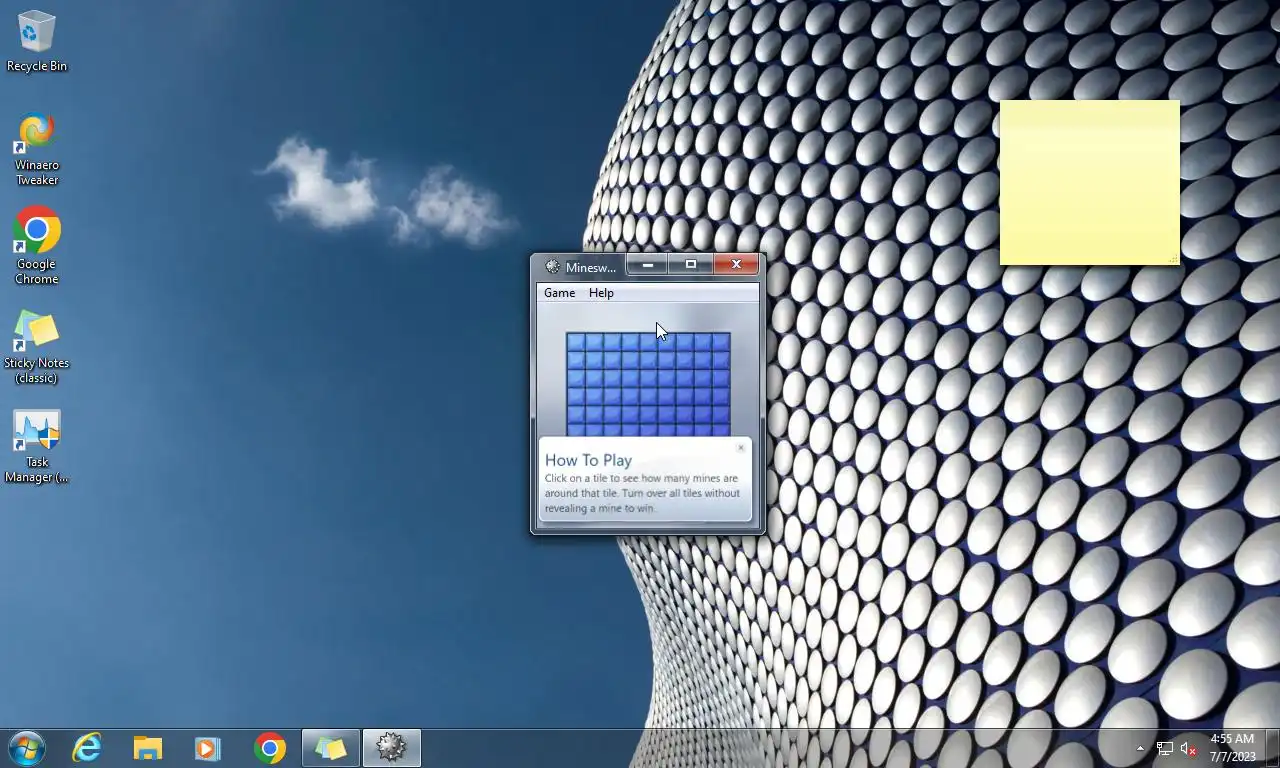Select the Recycle Bin desktop icon
Image resolution: width=1280 pixels, height=768 pixels.
click(x=37, y=41)
